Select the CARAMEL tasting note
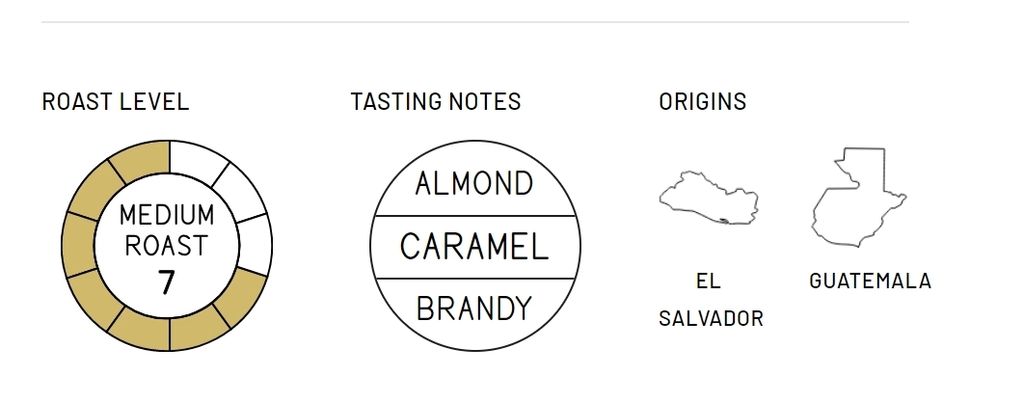Screen dimensions: 1024x401 (474, 247)
